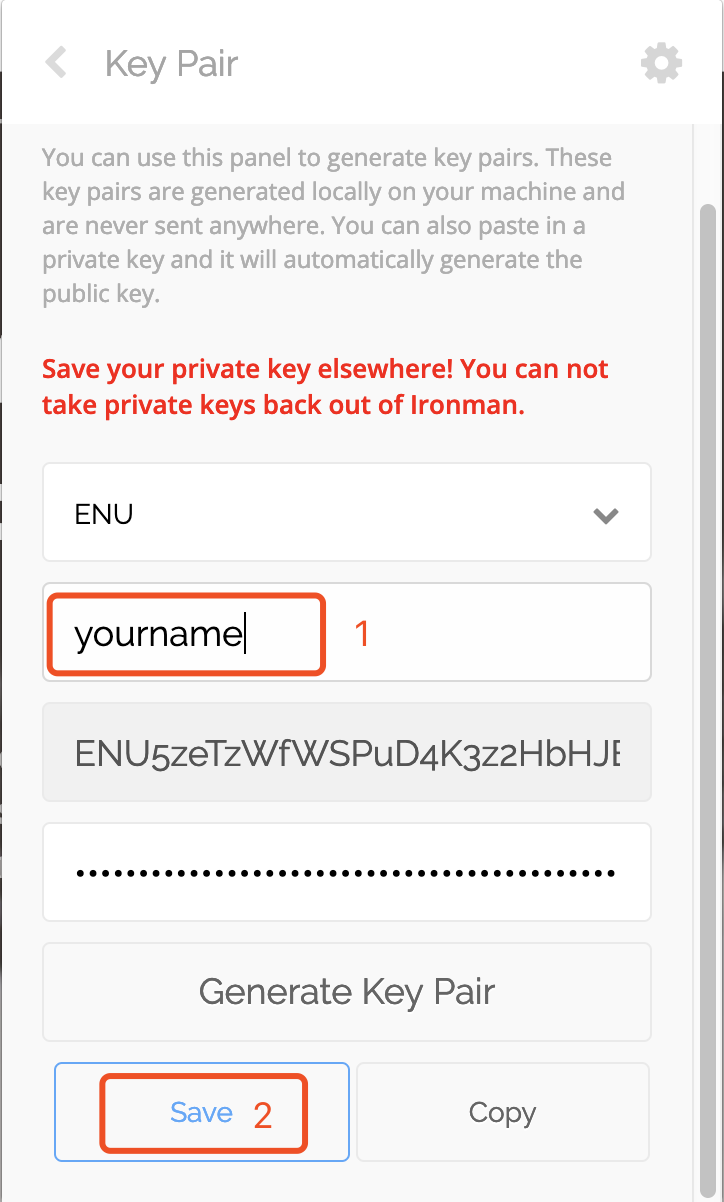Click the red annotation number 1
This screenshot has width=724, height=1202.
point(363,634)
